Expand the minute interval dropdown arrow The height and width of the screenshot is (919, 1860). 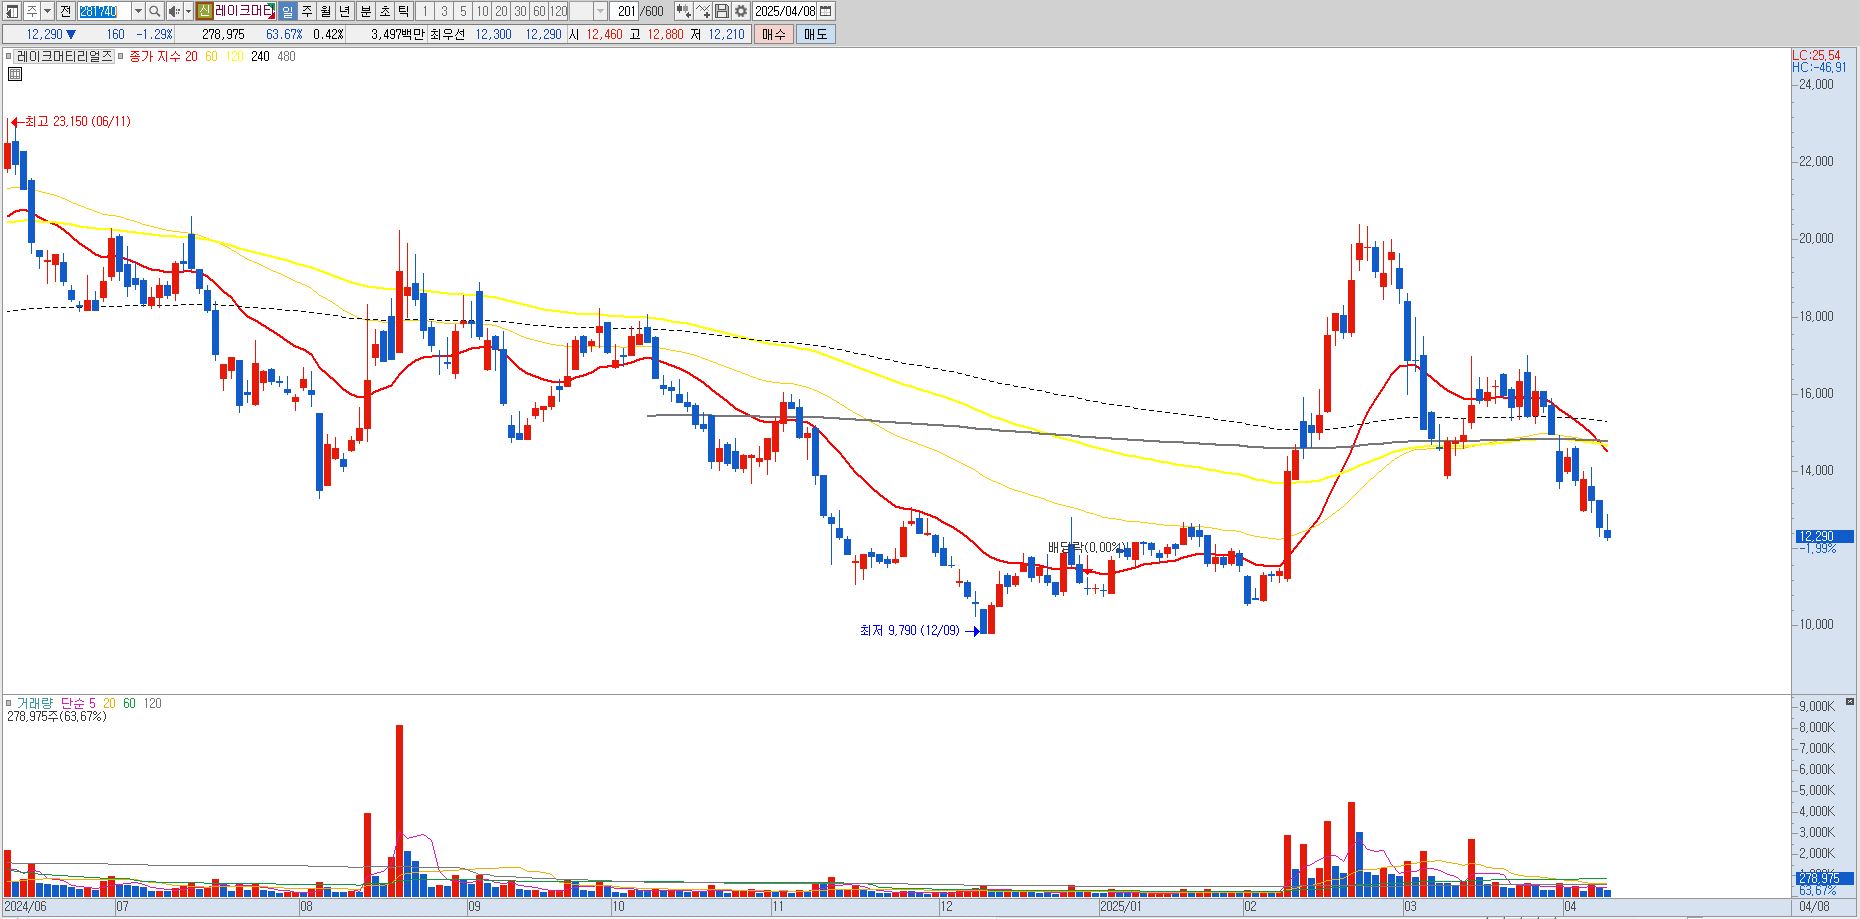pyautogui.click(x=600, y=11)
